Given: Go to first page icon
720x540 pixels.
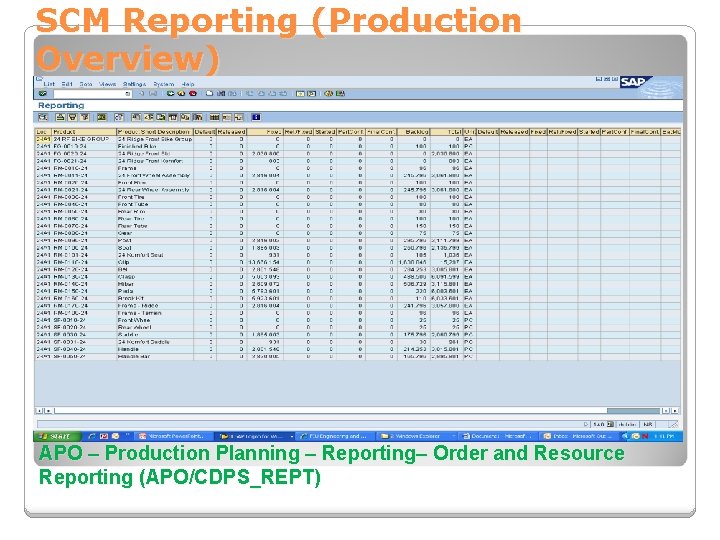Looking at the screenshot, I should point(250,94).
